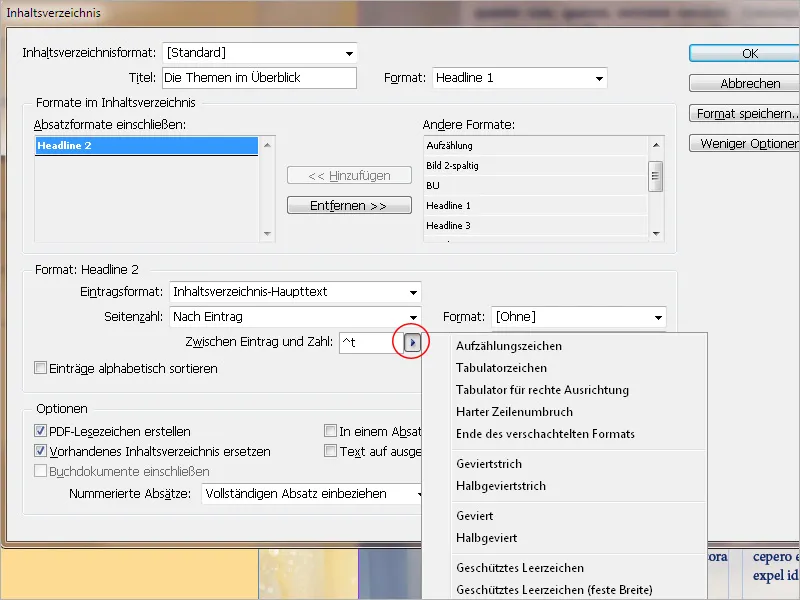800x600 pixels.
Task: Click the down scroll arrow of Andere Formate
Action: pyautogui.click(x=655, y=232)
